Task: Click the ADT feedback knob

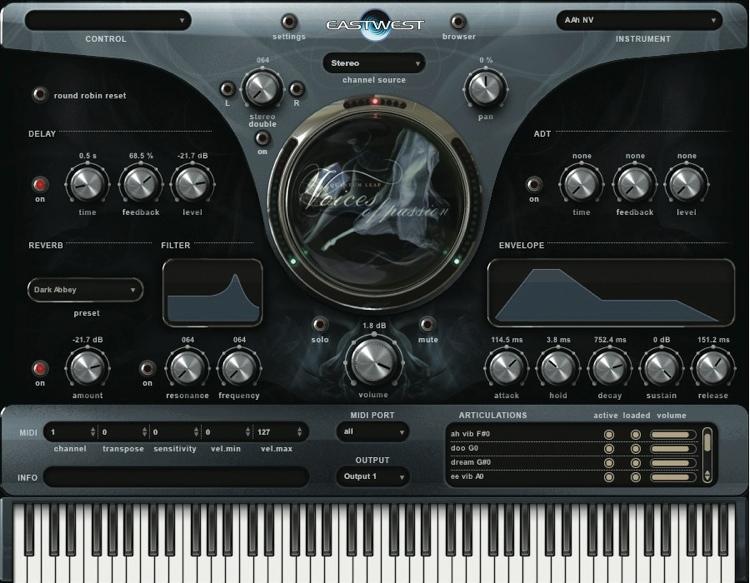Action: [x=634, y=184]
